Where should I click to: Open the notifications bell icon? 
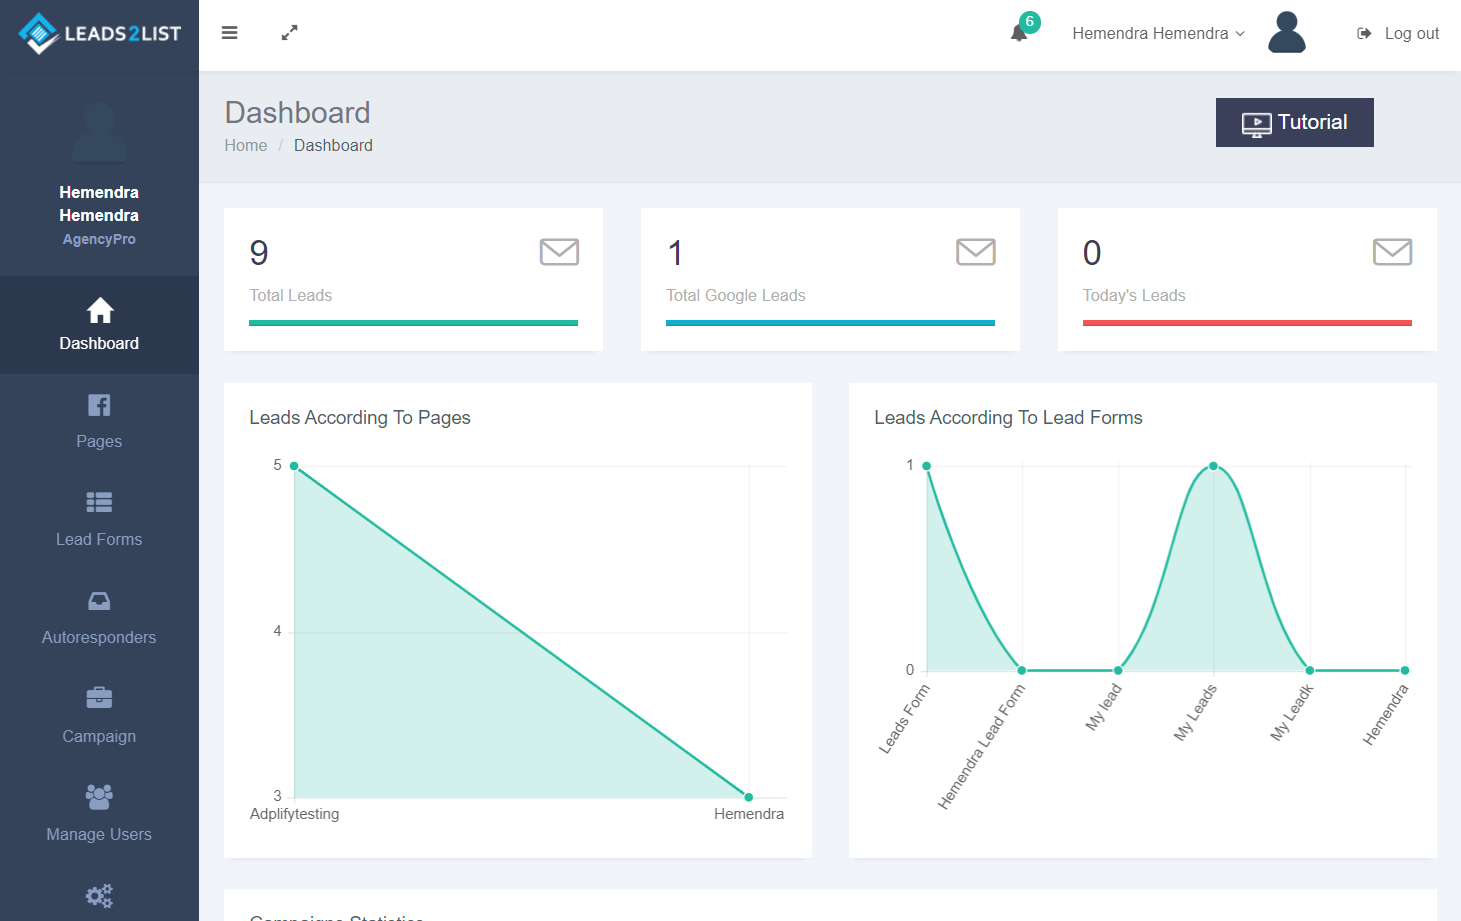pyautogui.click(x=1019, y=33)
